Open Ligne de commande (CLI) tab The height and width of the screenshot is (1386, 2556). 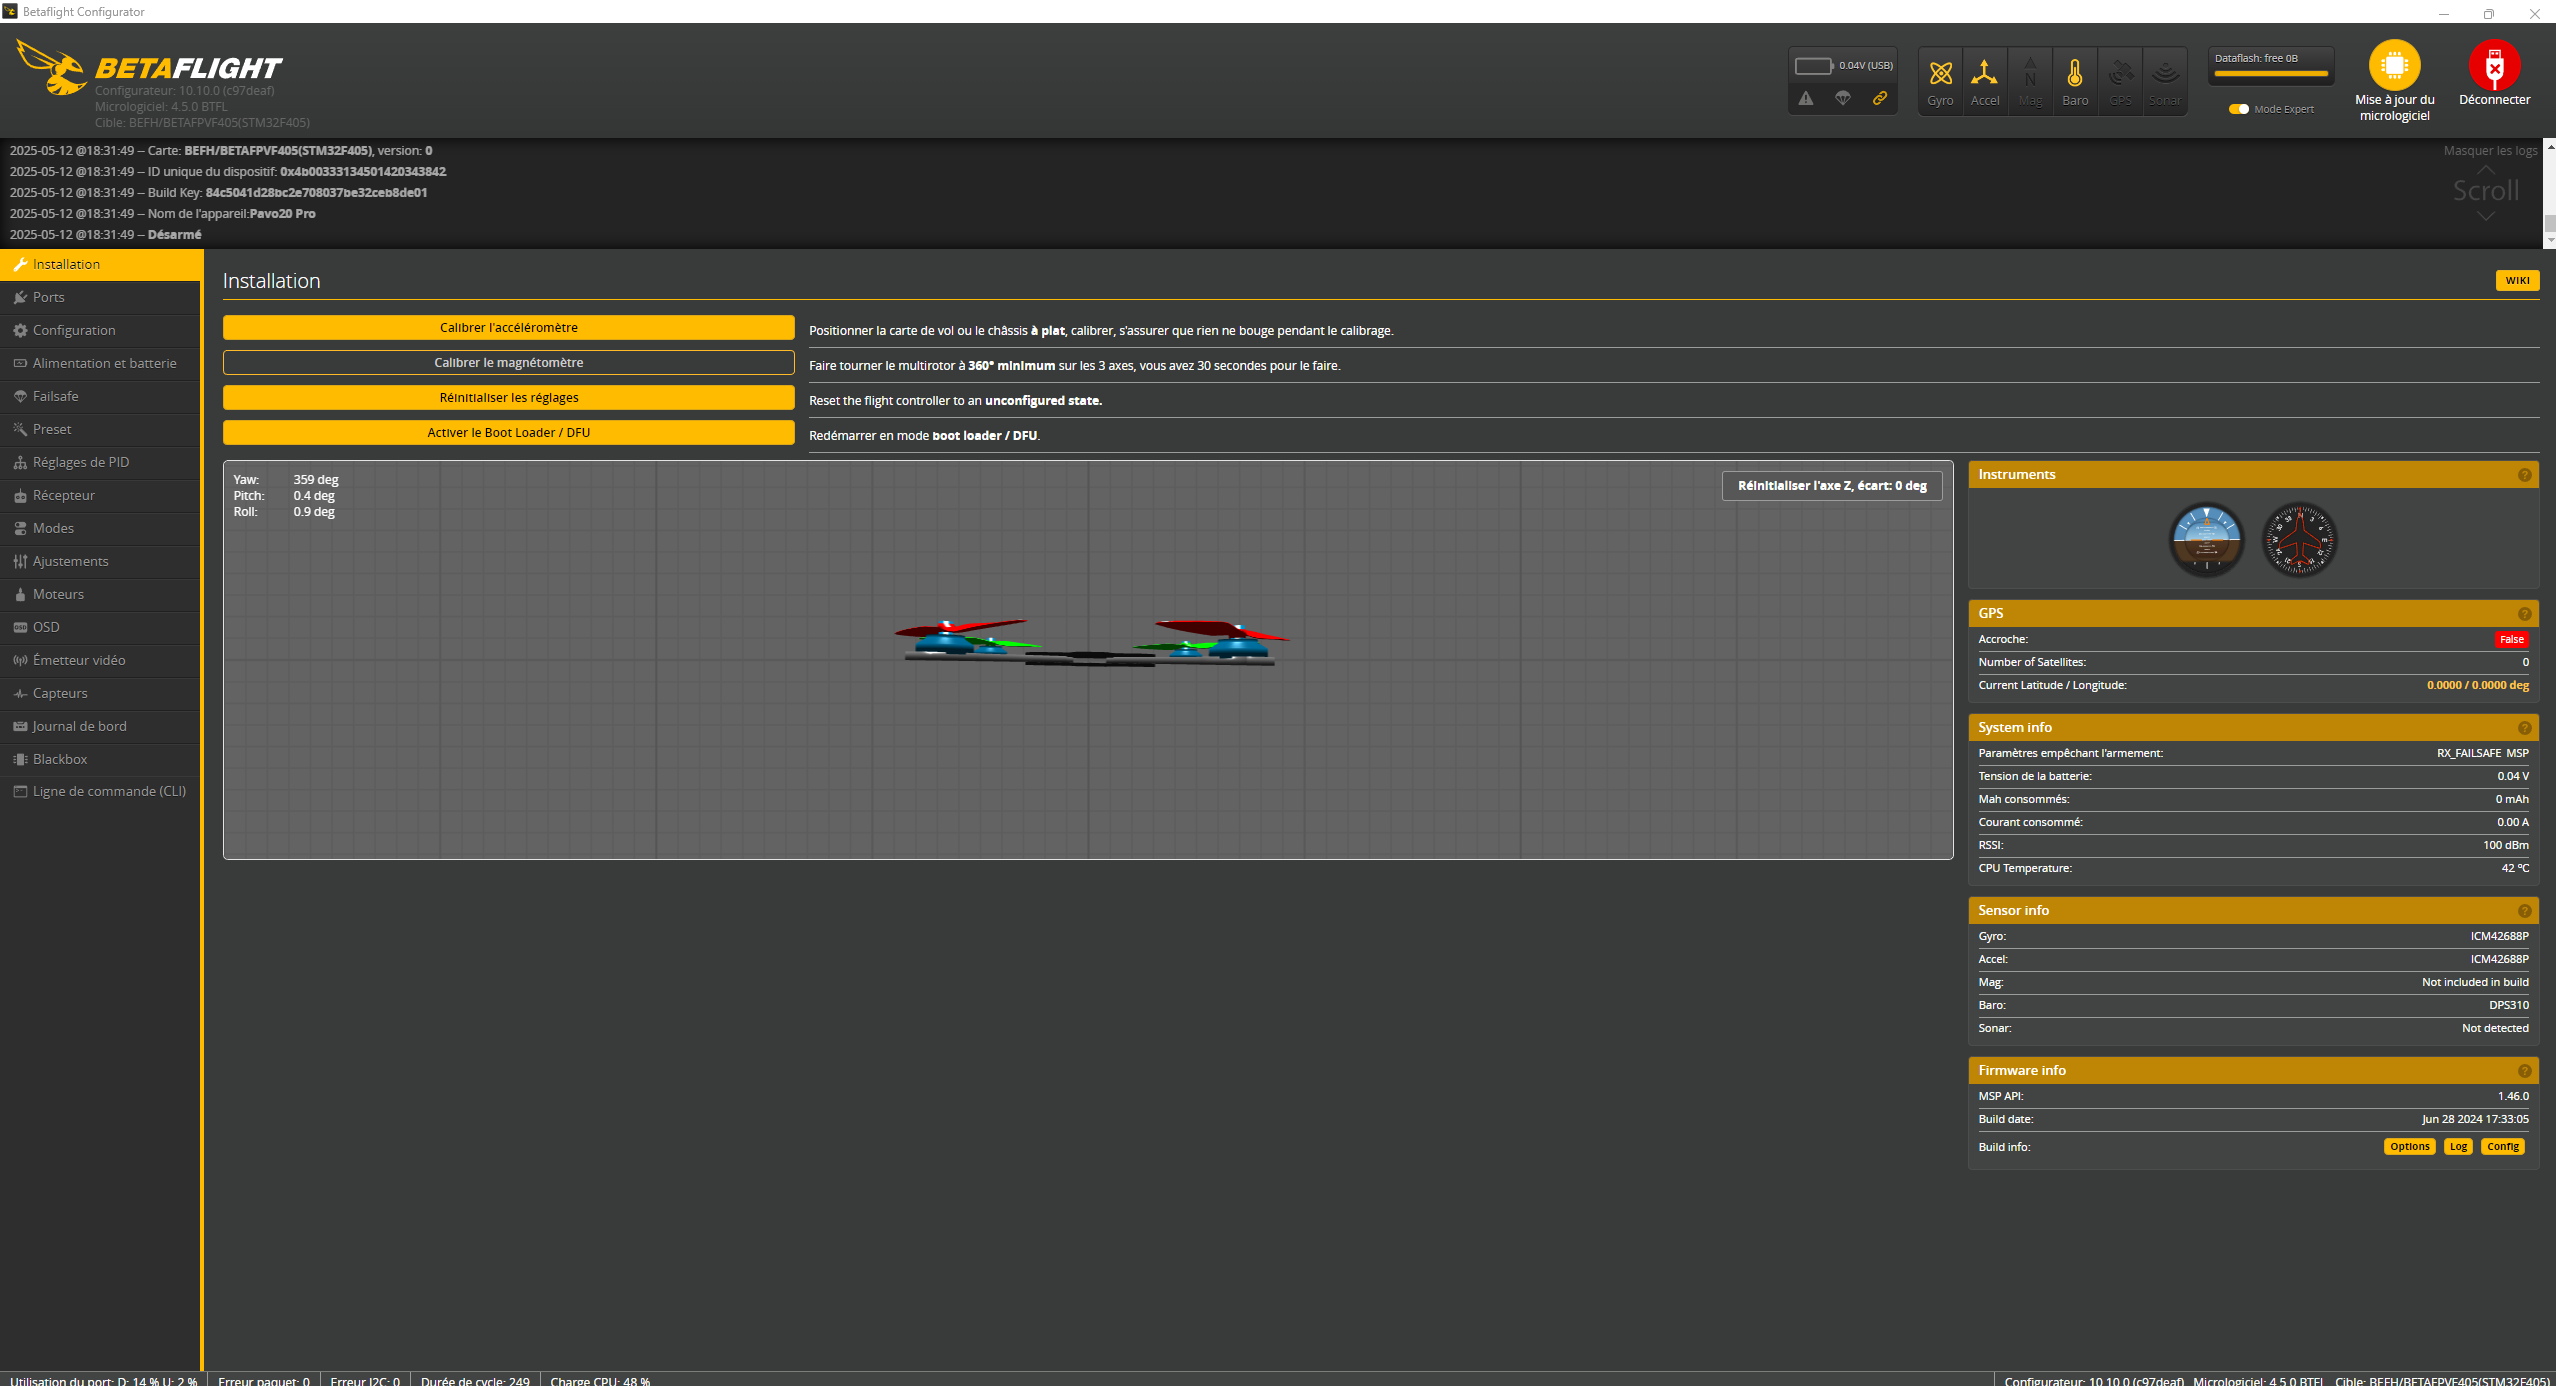pyautogui.click(x=109, y=791)
